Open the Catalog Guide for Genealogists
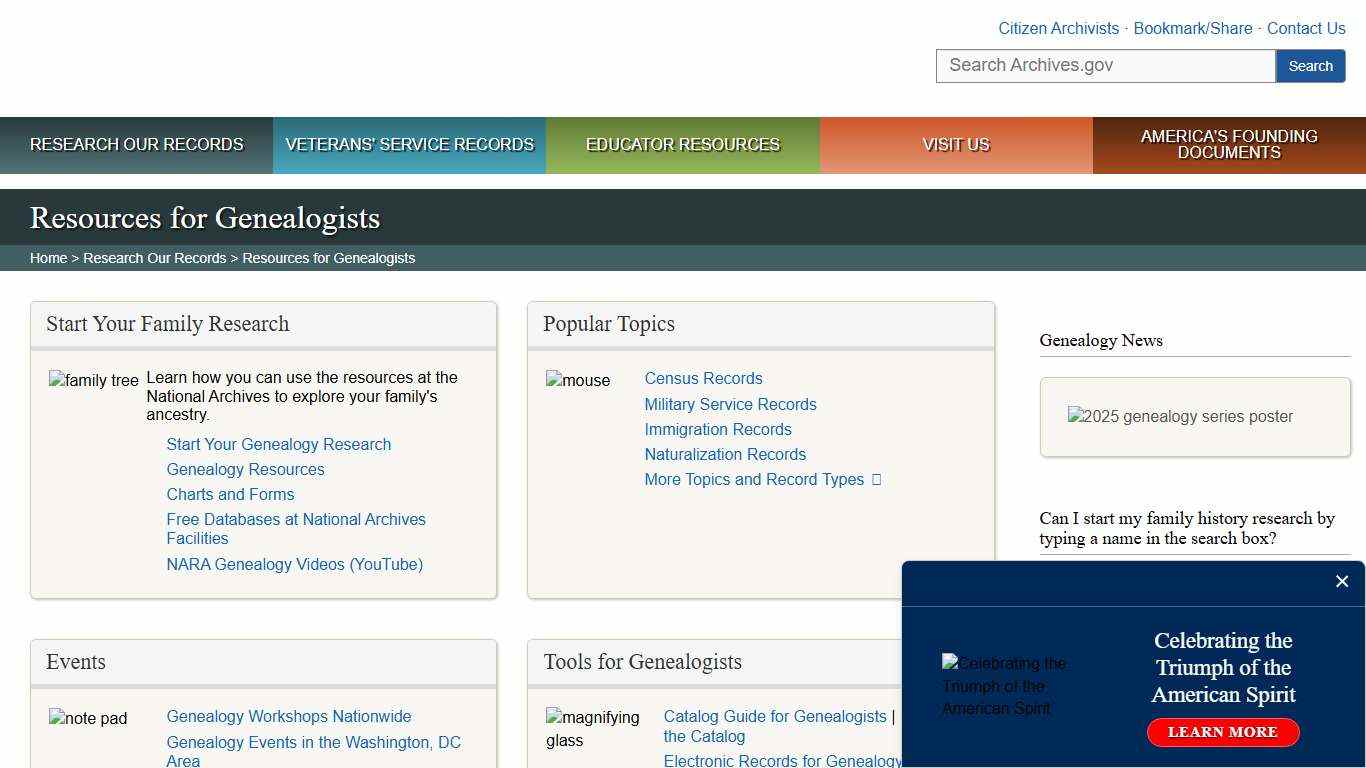1366x768 pixels. [x=774, y=716]
